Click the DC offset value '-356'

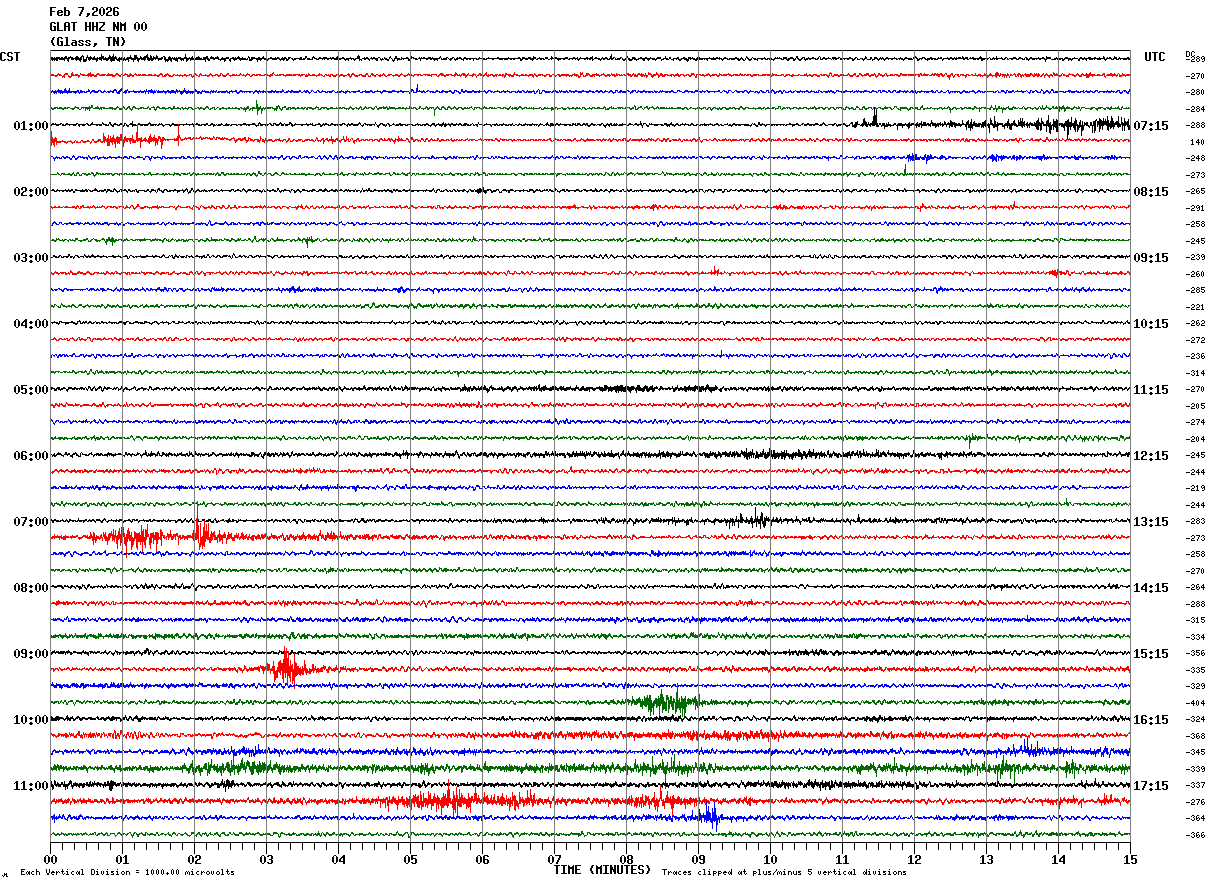pos(1196,653)
